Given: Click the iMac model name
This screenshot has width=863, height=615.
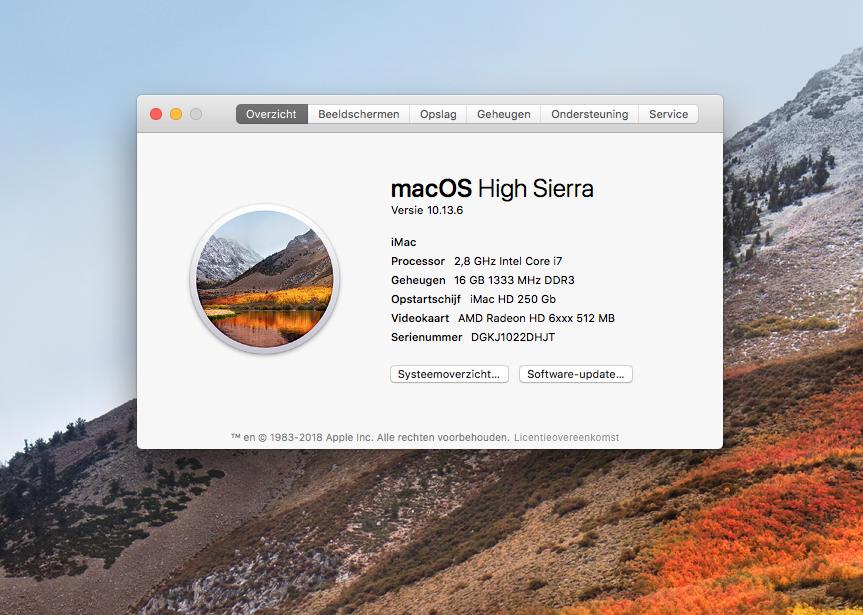Looking at the screenshot, I should coord(403,242).
